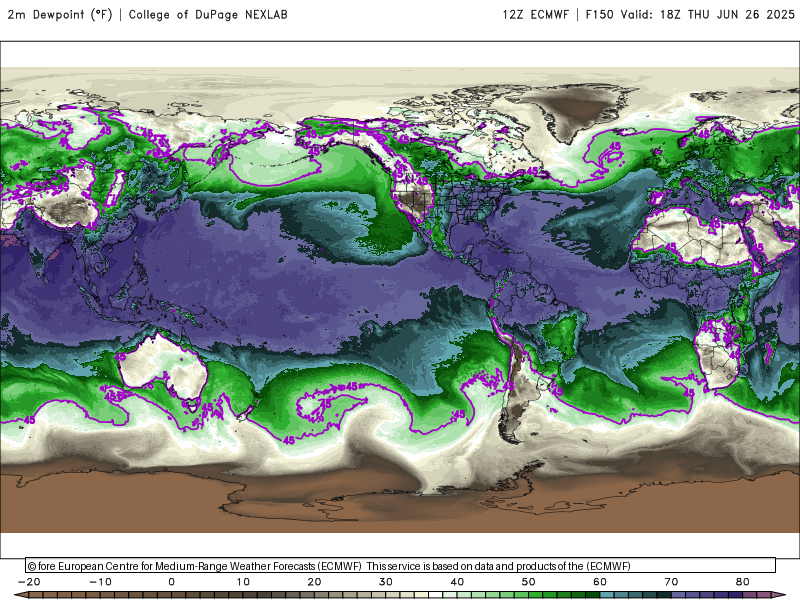Click the 20 label on the color scale
This screenshot has height=600, width=800.
pos(314,582)
